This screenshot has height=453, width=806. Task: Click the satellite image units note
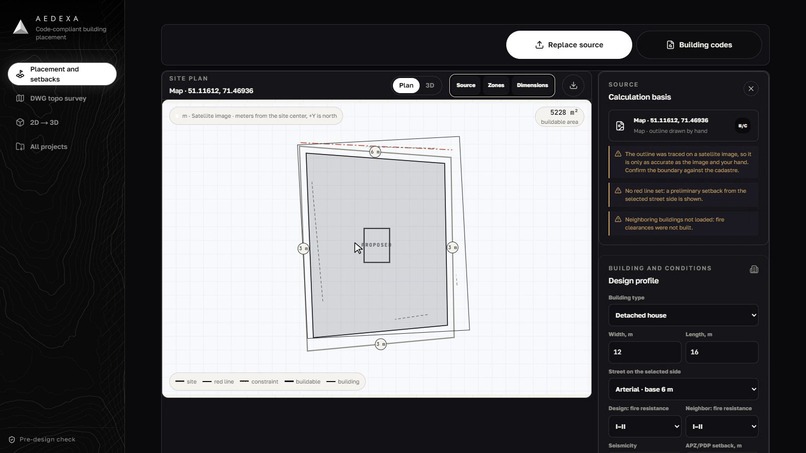point(256,116)
